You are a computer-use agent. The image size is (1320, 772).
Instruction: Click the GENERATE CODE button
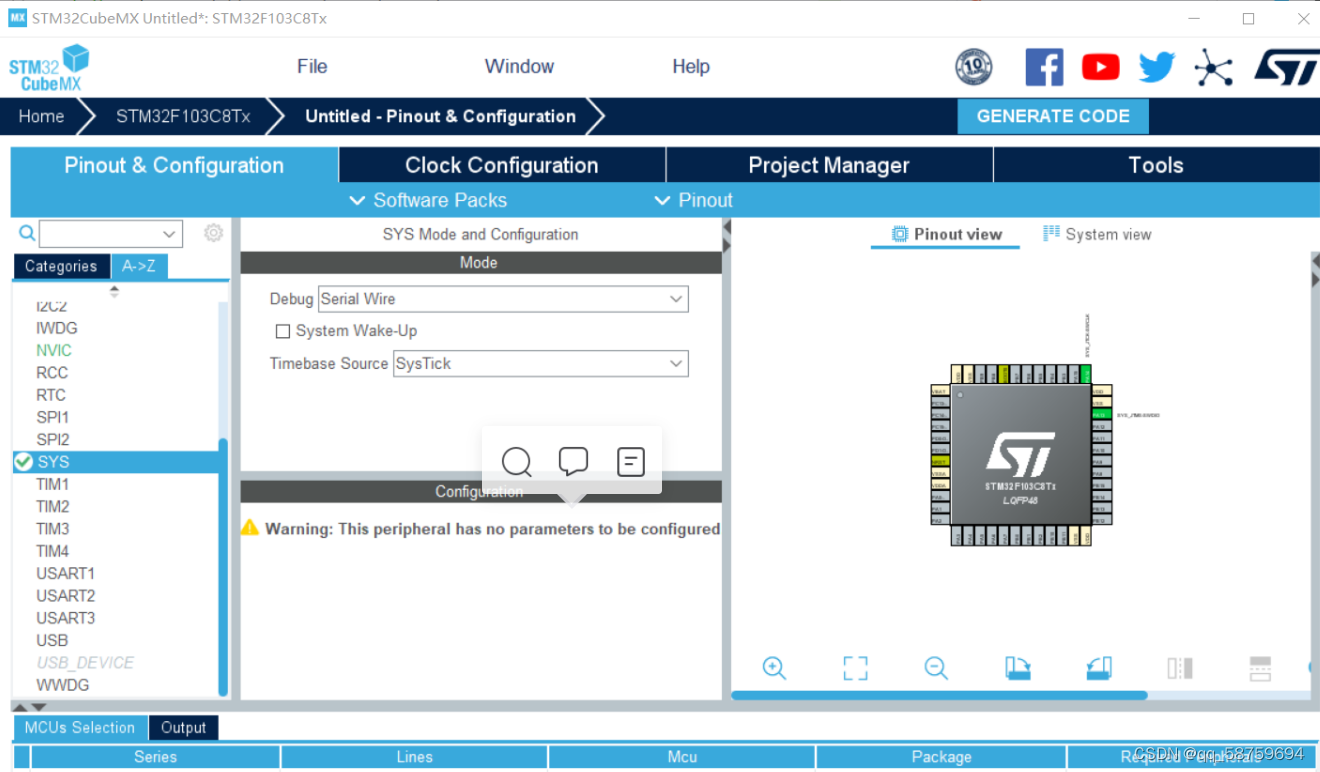[1053, 115]
